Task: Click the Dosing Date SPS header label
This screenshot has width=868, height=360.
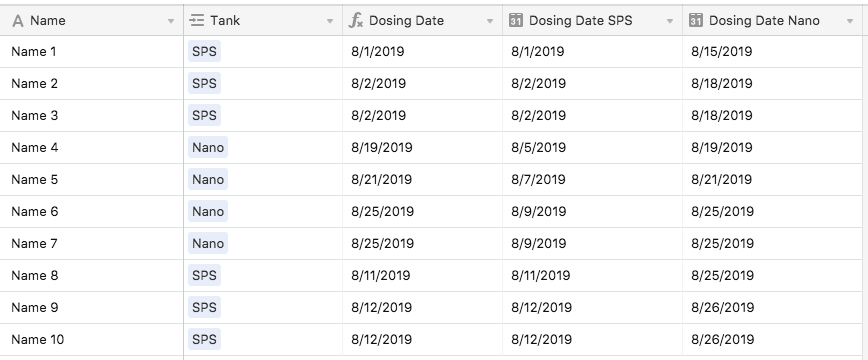Action: [x=581, y=21]
